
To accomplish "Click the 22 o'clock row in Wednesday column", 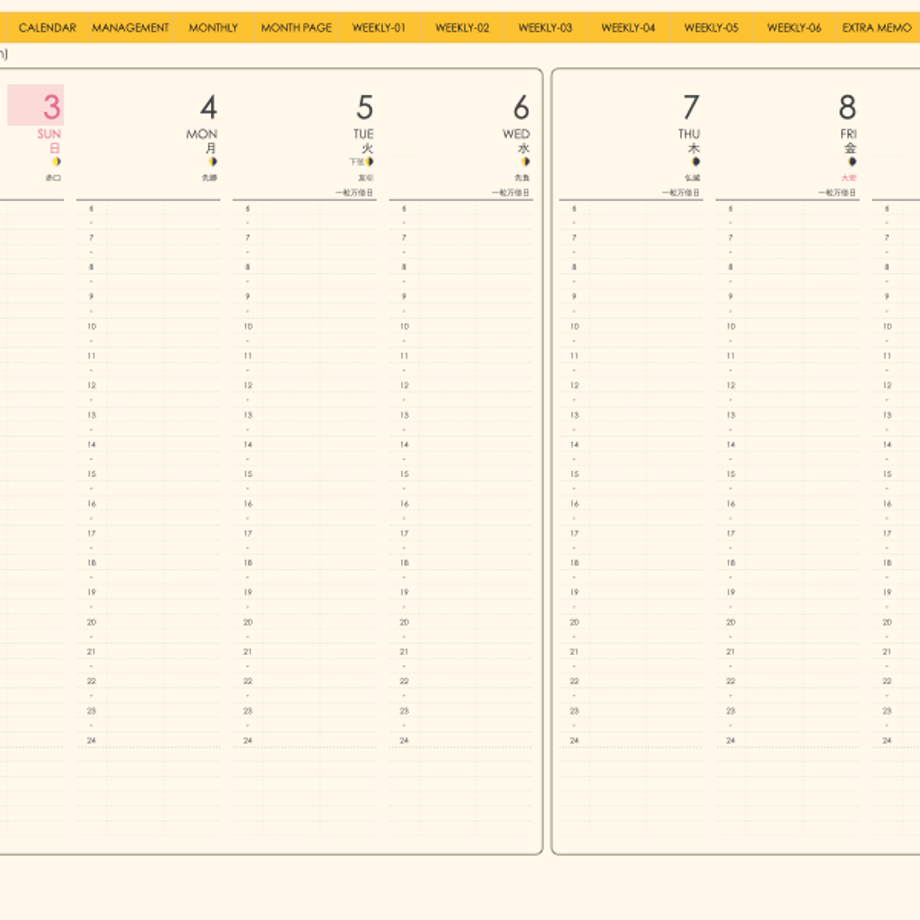I will point(461,681).
